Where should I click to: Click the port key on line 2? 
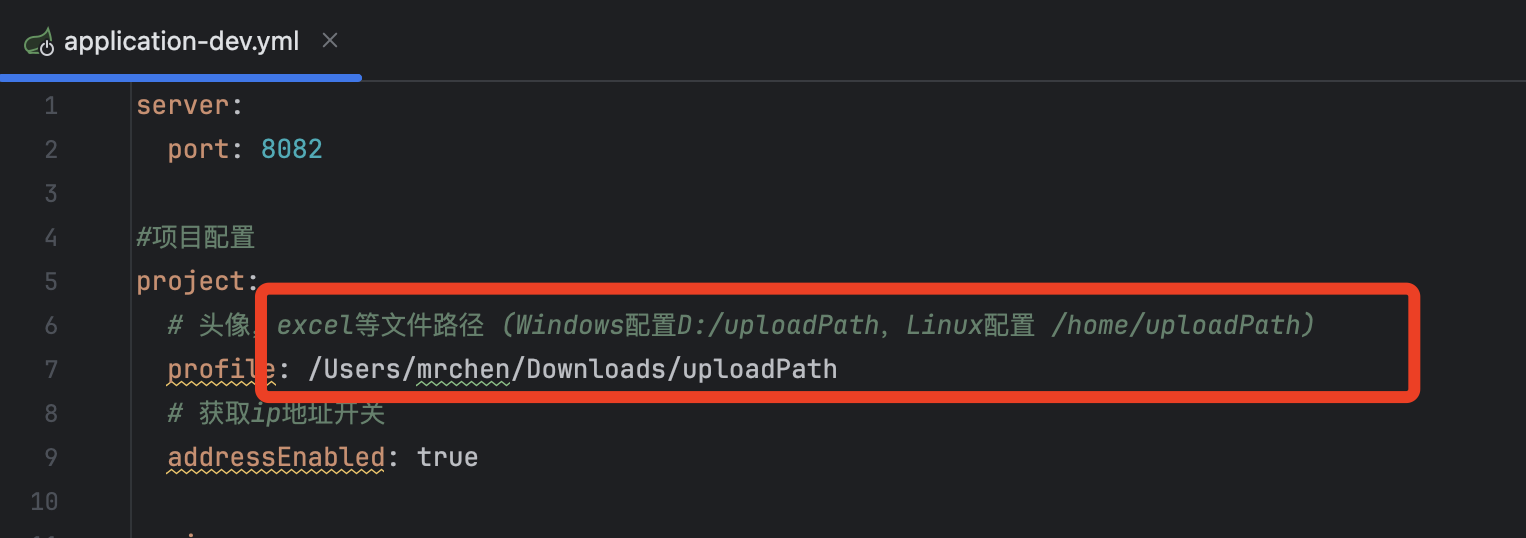tap(199, 150)
